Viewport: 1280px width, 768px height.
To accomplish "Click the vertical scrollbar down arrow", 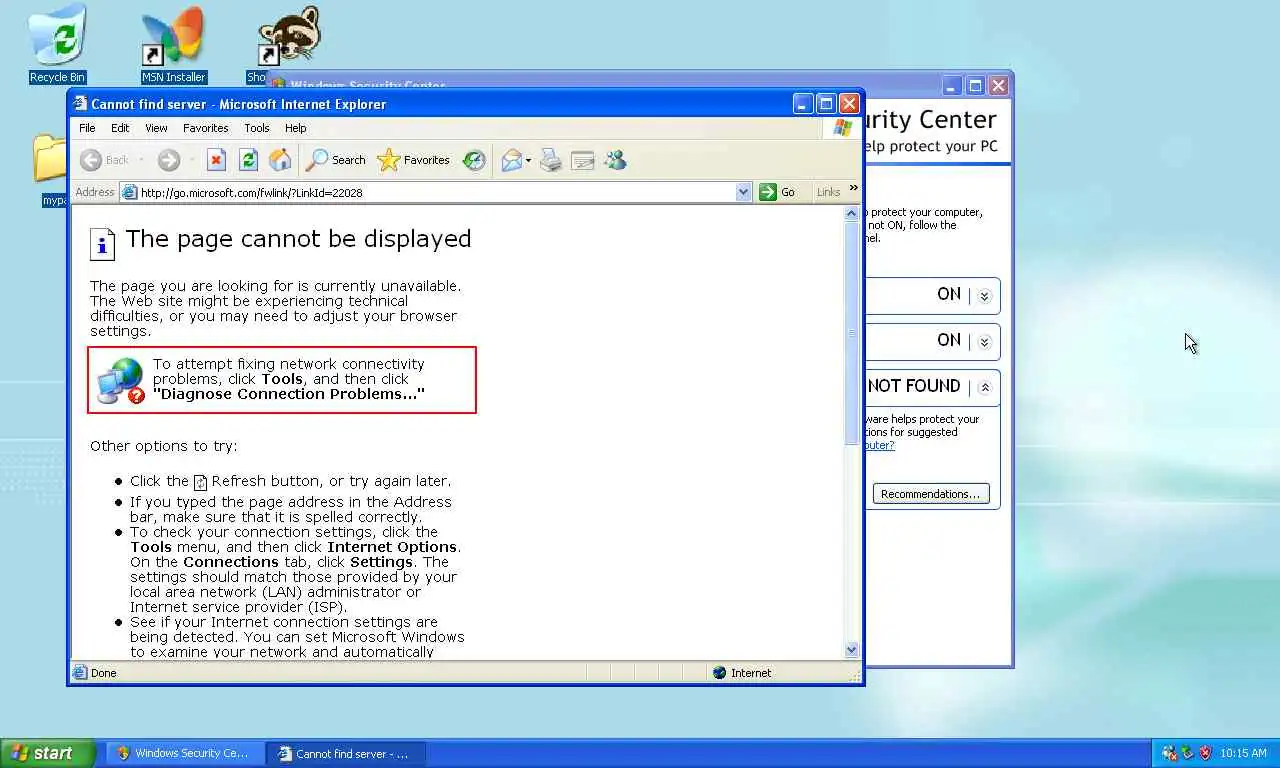I will click(x=852, y=650).
